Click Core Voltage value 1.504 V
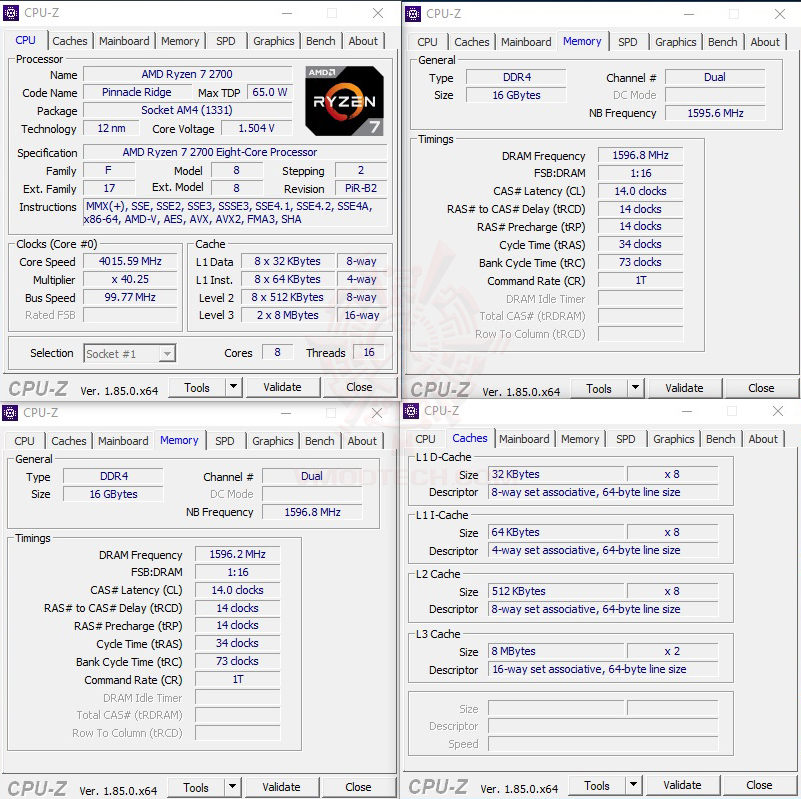This screenshot has height=799, width=801. pyautogui.click(x=257, y=128)
